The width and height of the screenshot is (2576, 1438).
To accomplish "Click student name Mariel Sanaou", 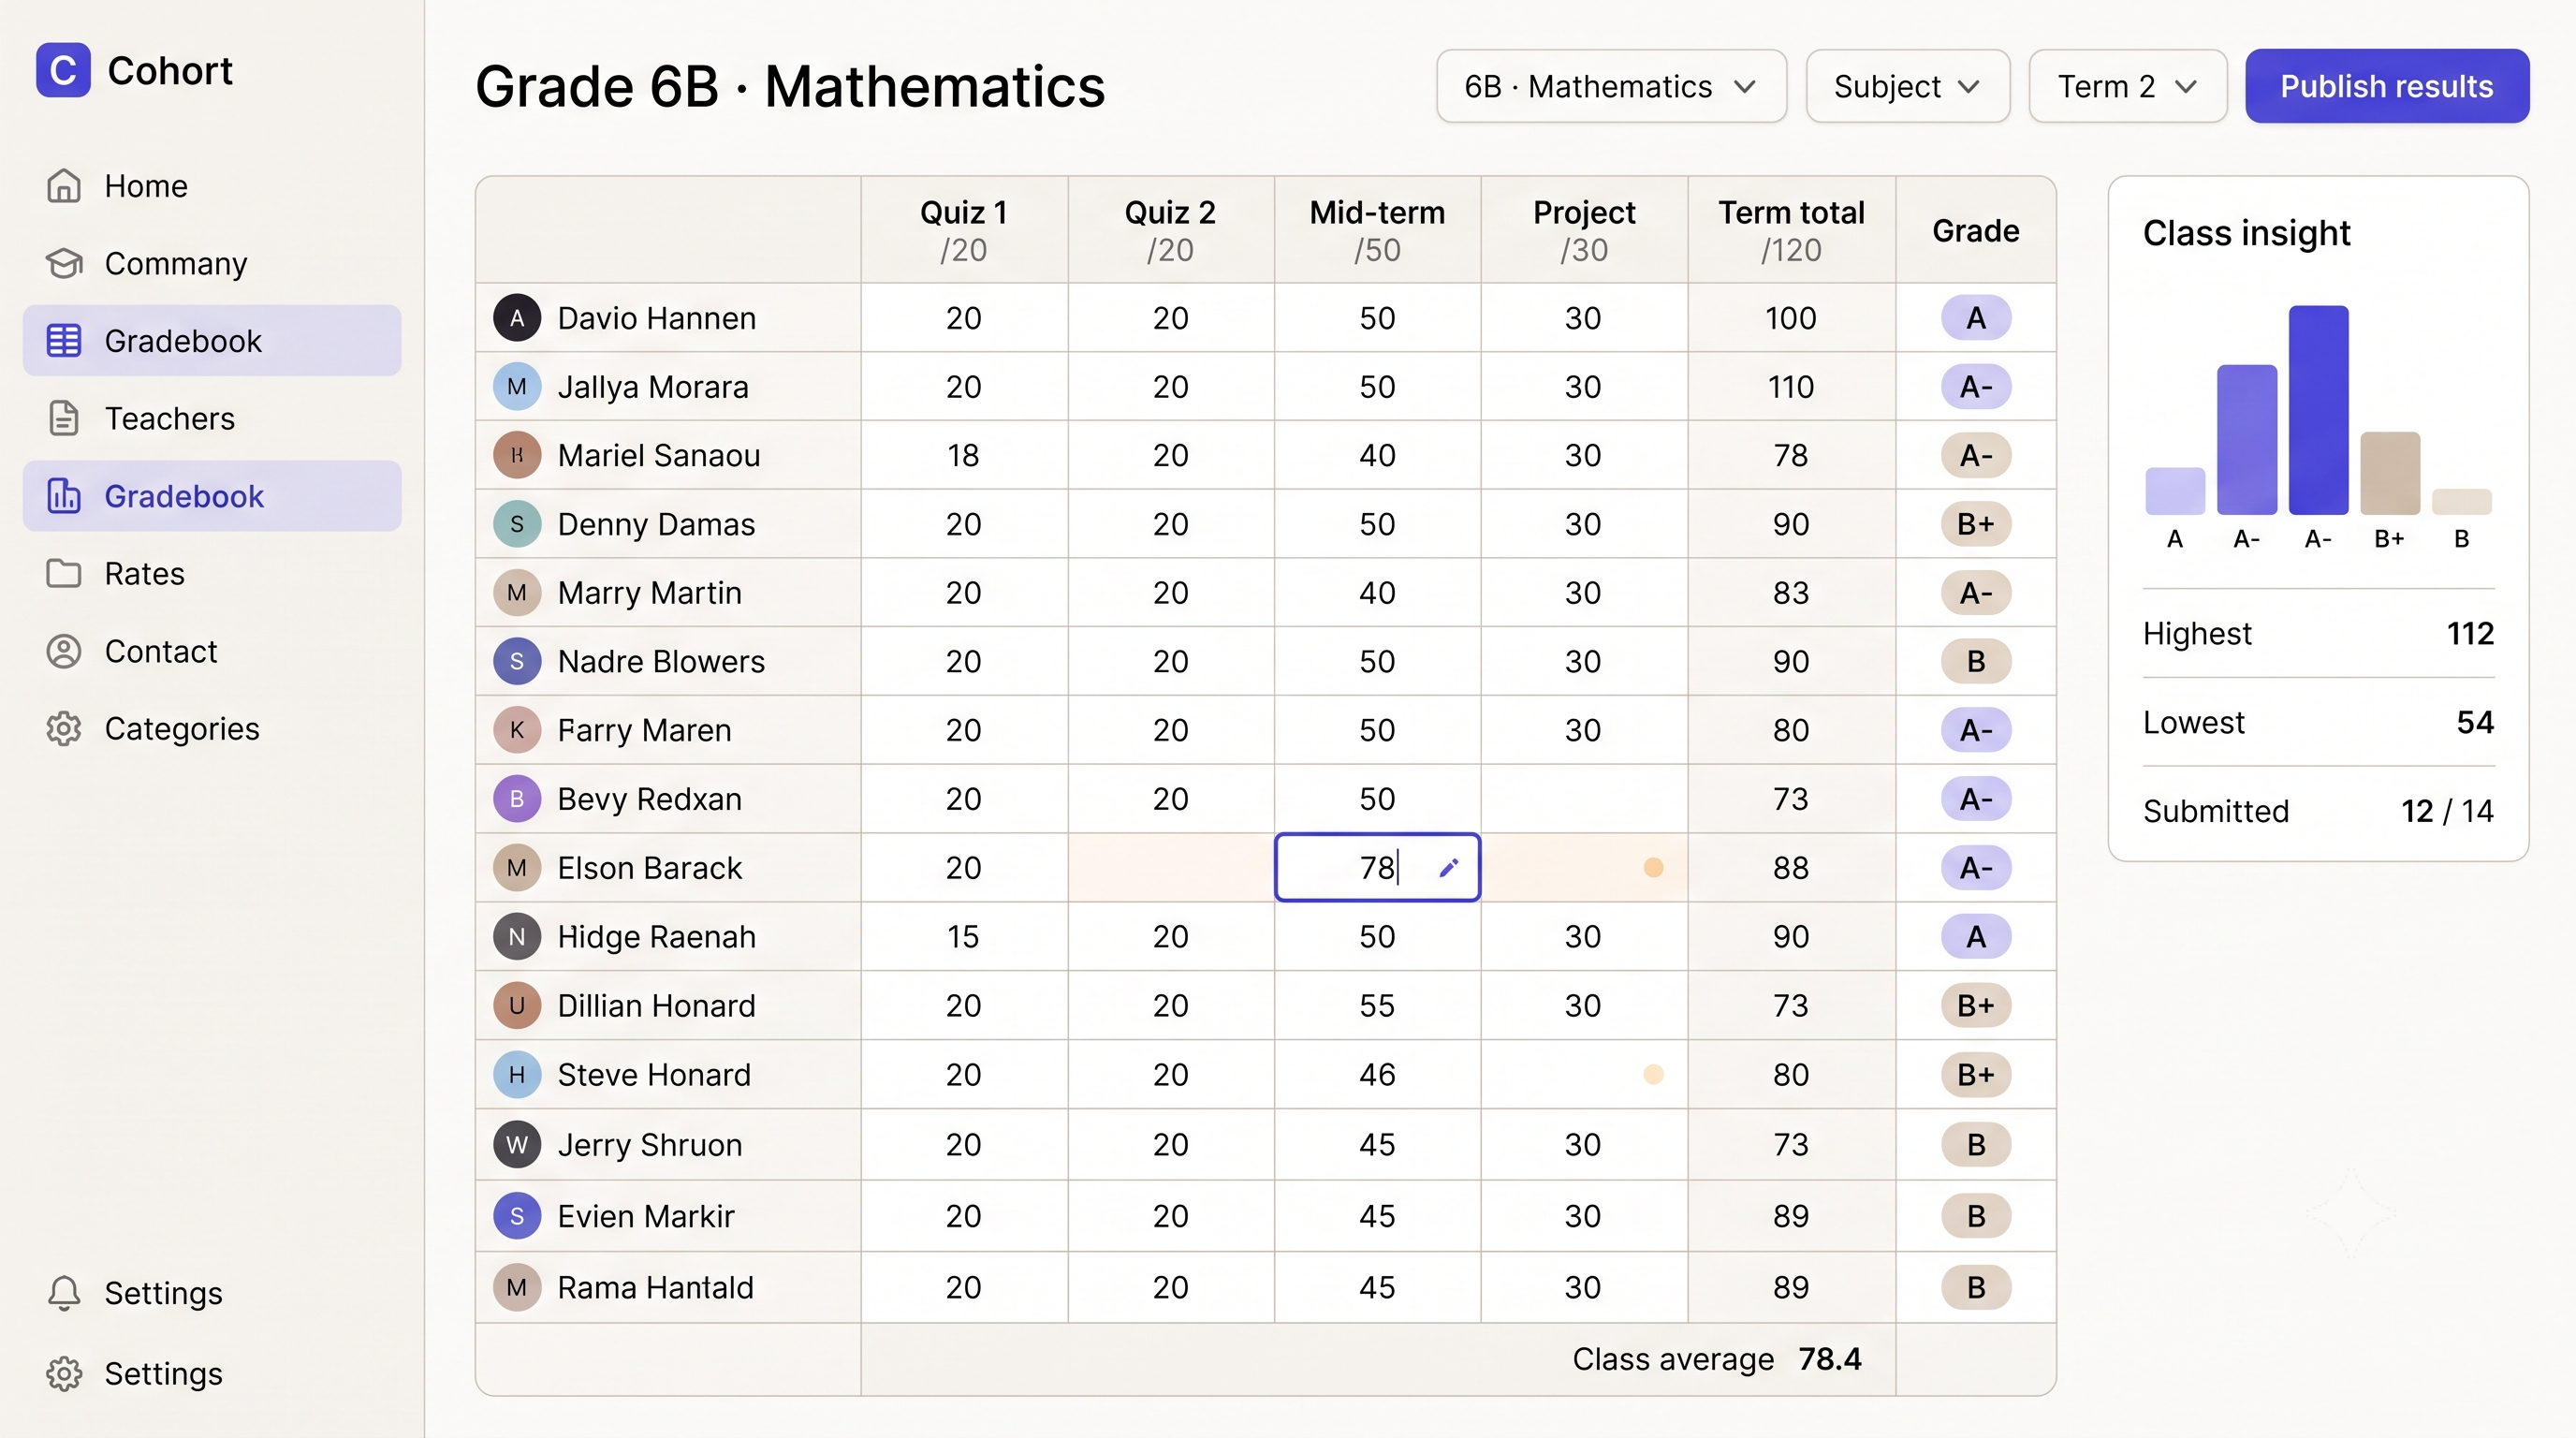I will pyautogui.click(x=659, y=456).
